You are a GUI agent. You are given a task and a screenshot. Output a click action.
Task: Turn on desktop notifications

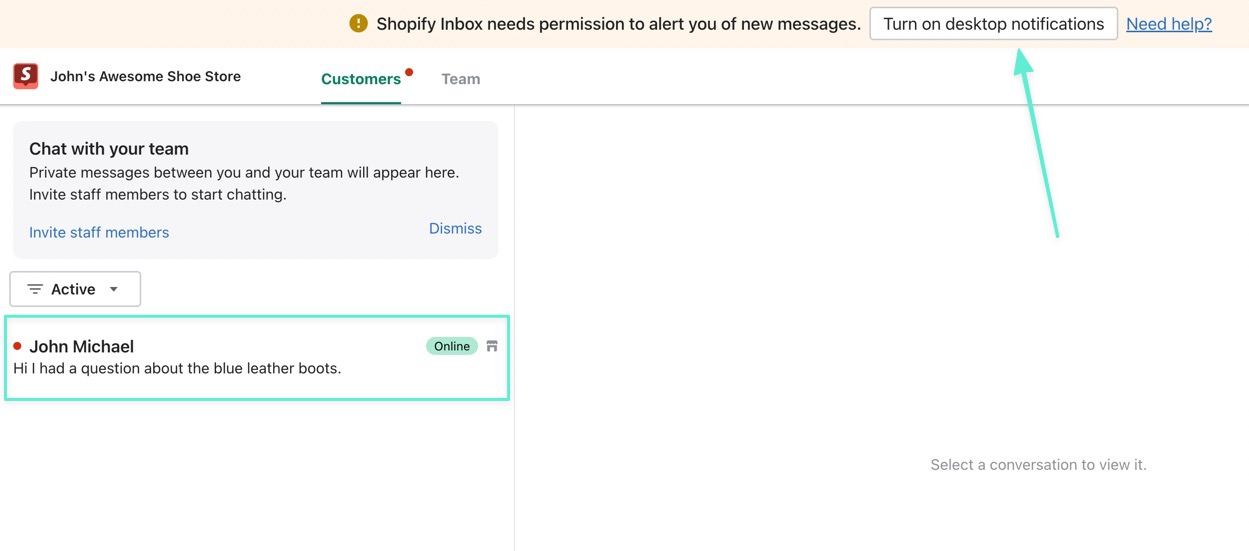pyautogui.click(x=993, y=24)
